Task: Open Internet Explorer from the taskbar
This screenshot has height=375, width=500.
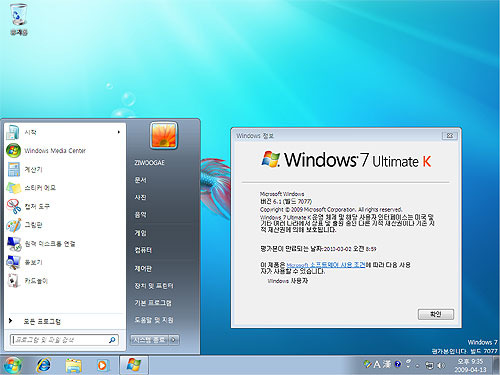Action: pyautogui.click(x=44, y=365)
